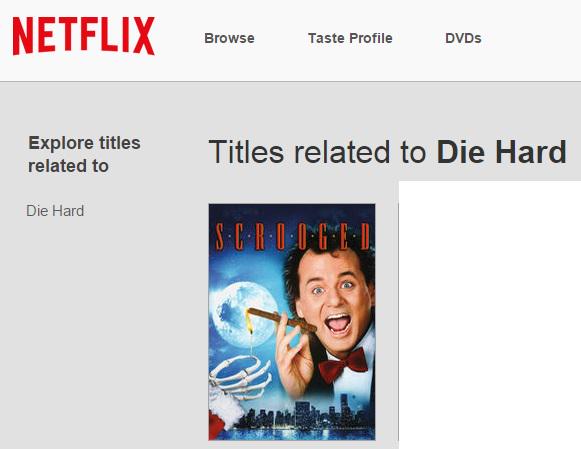This screenshot has width=581, height=449.
Task: Click the 'Titles related to' heading text
Action: [x=318, y=152]
